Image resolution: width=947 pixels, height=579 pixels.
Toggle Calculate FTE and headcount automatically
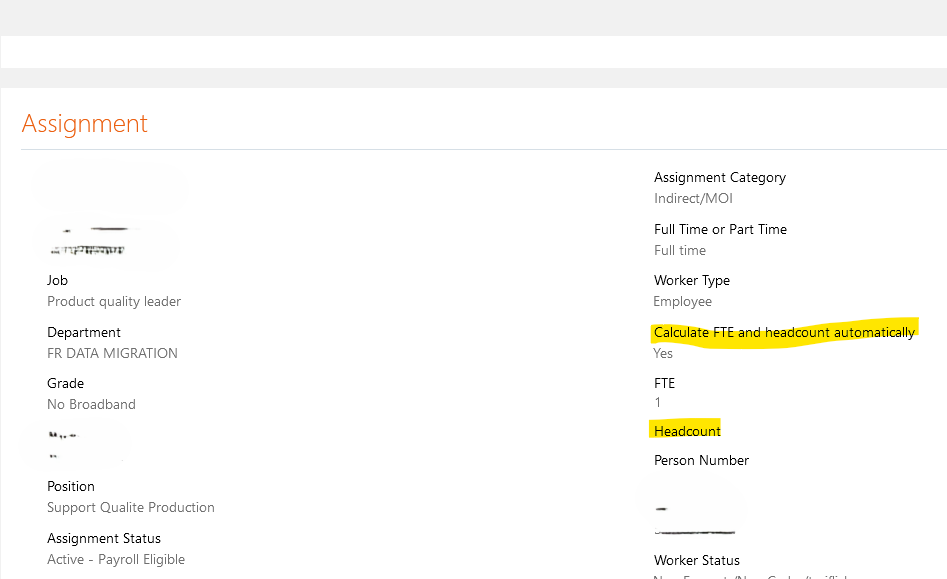point(784,332)
